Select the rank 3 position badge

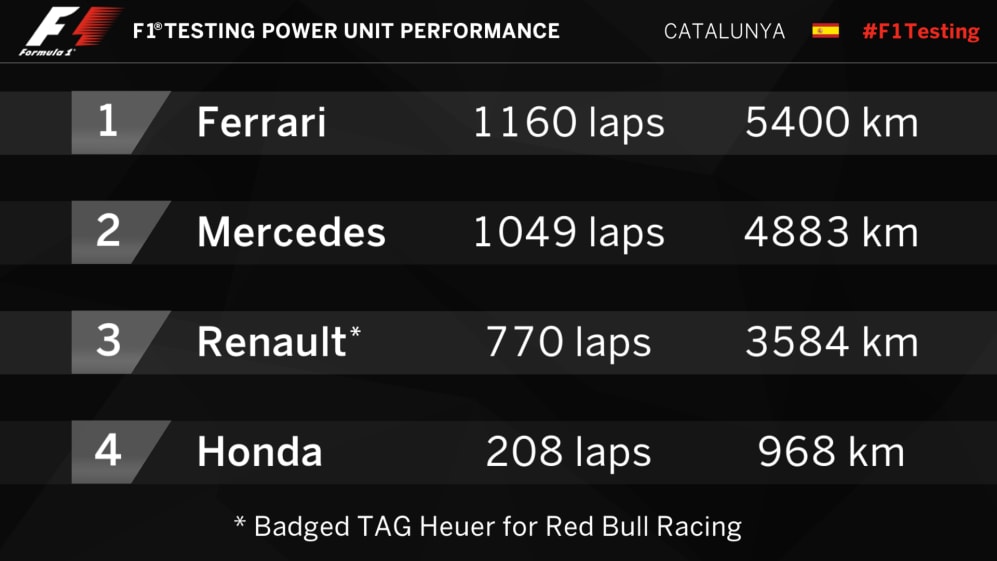tap(108, 342)
